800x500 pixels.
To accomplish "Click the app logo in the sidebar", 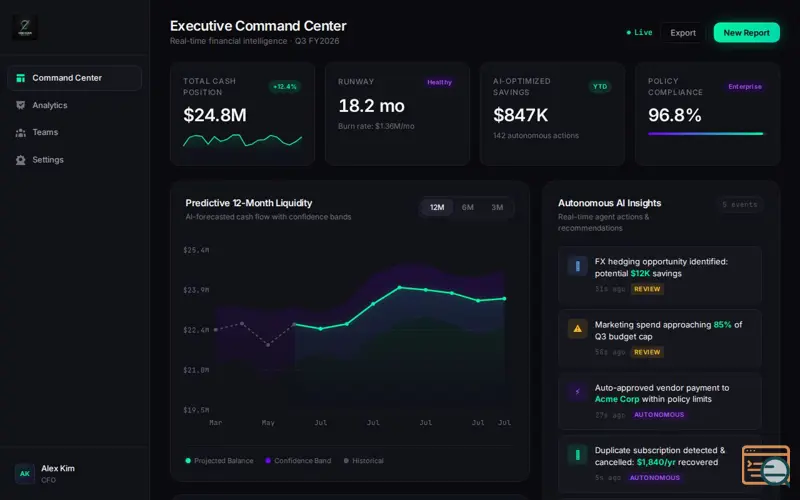I will 25,28.
